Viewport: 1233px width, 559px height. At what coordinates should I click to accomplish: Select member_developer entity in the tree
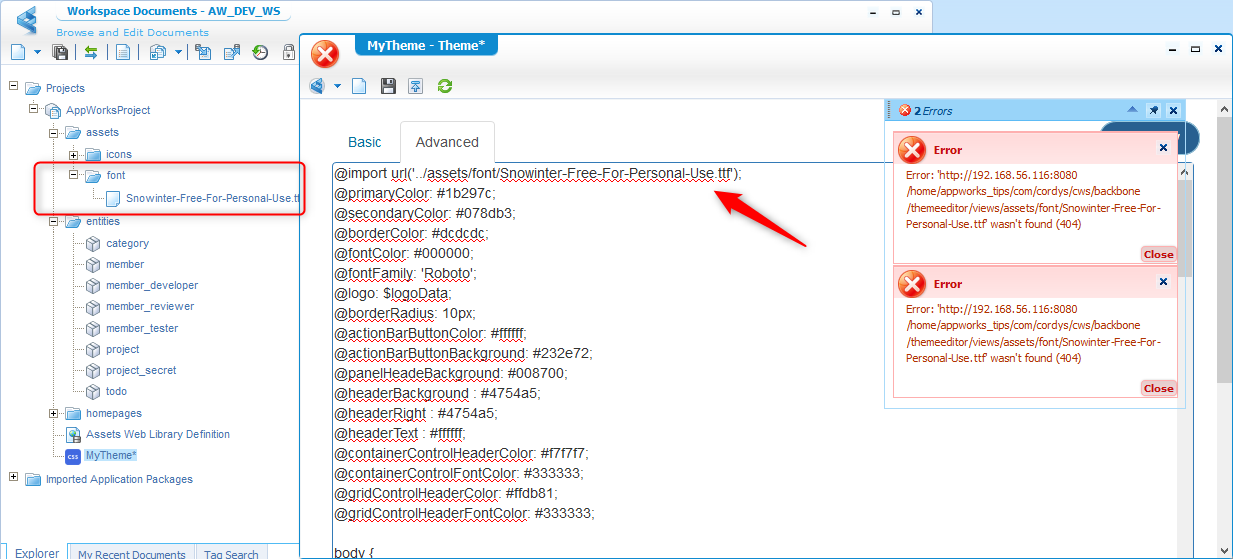coord(152,285)
